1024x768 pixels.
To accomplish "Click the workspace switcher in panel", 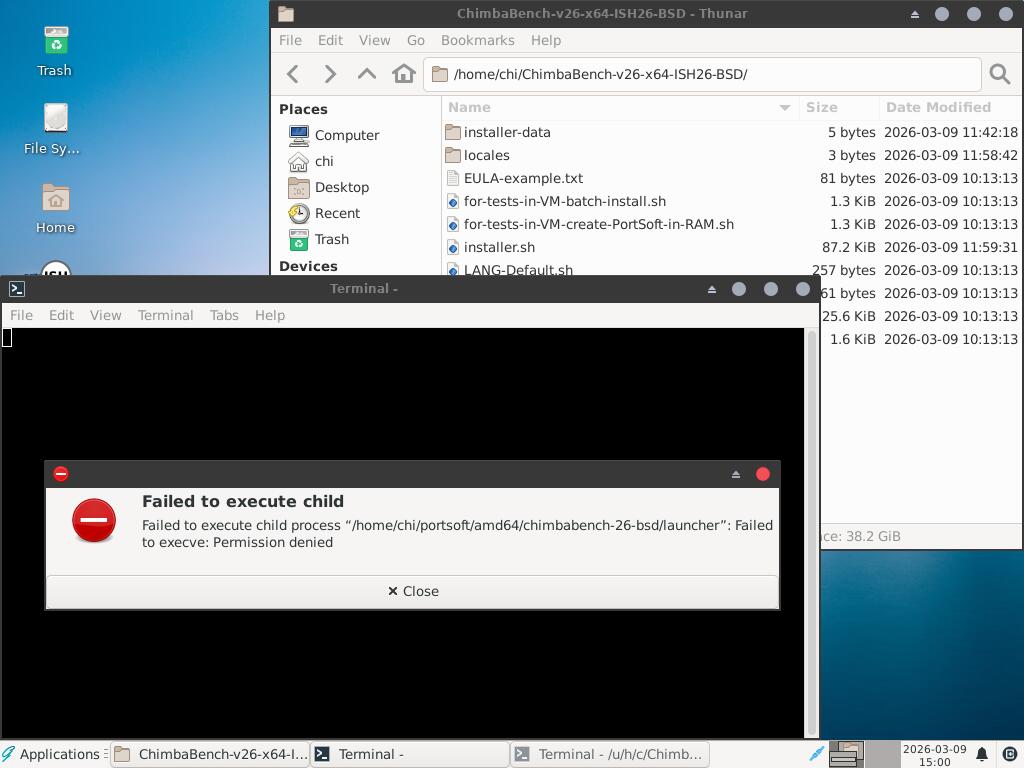I will tap(864, 754).
